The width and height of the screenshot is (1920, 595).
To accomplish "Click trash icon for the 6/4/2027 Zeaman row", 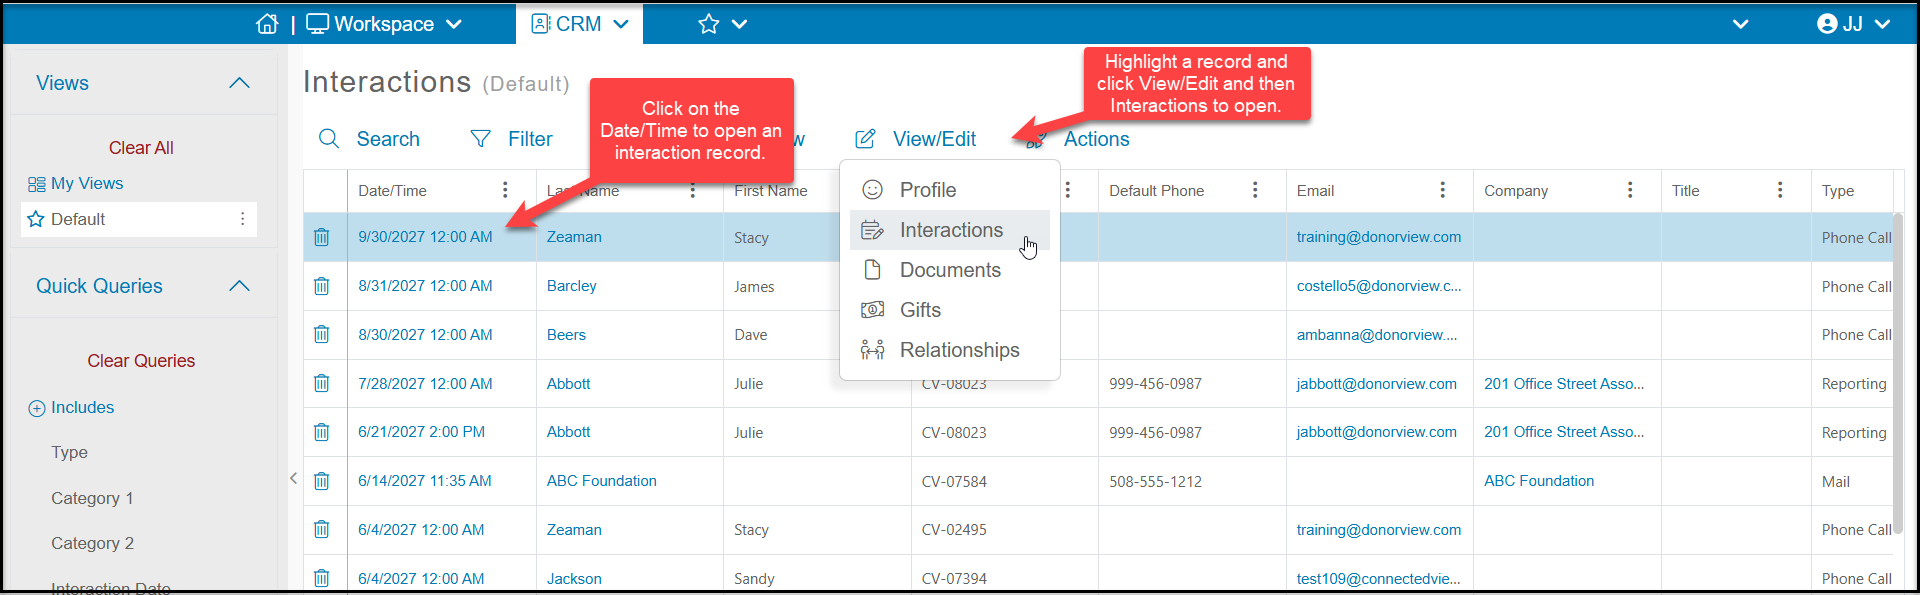I will [x=321, y=530].
